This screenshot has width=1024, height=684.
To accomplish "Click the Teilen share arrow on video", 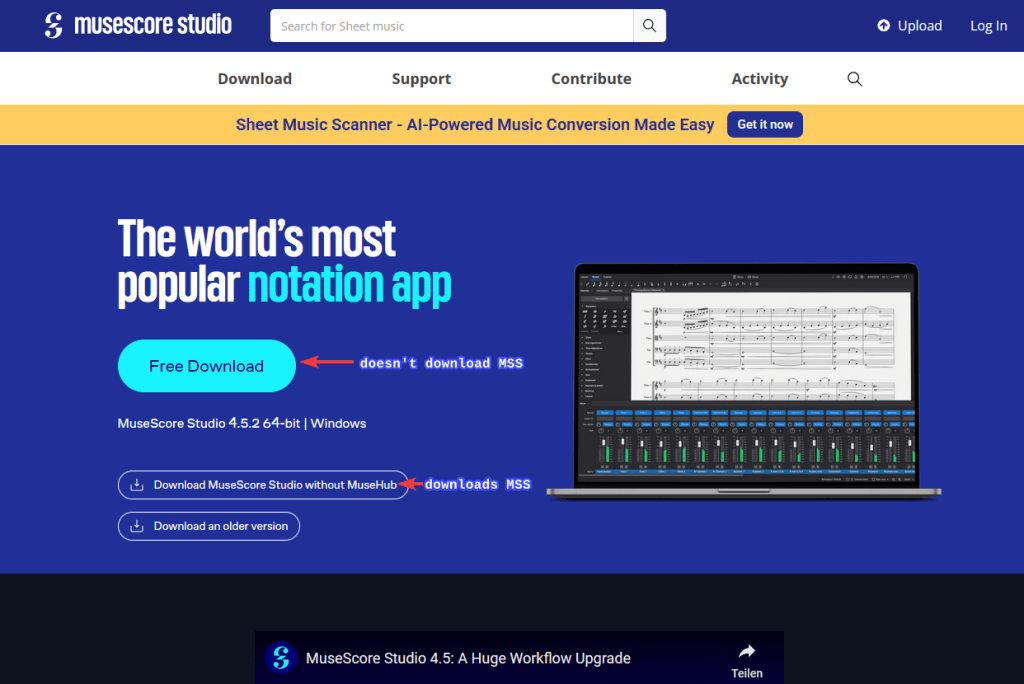I will (746, 651).
